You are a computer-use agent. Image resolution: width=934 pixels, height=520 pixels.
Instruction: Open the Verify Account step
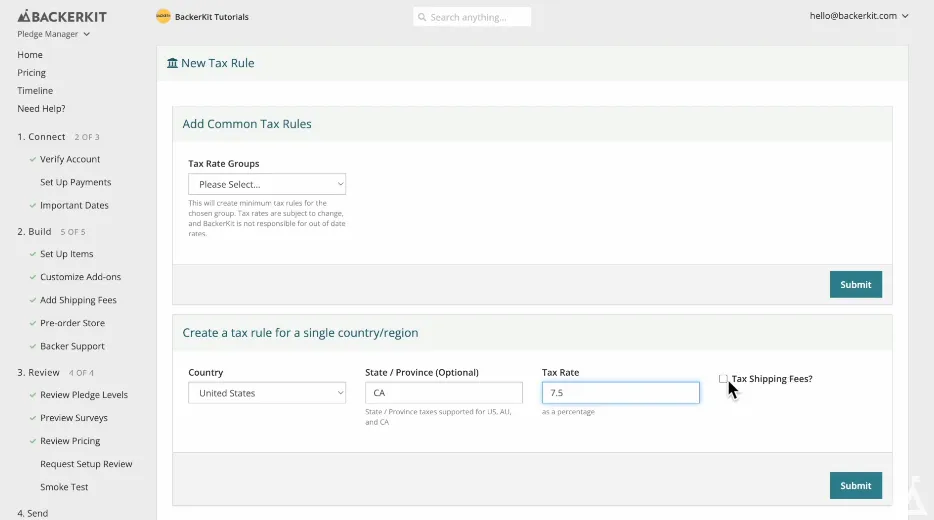70,159
